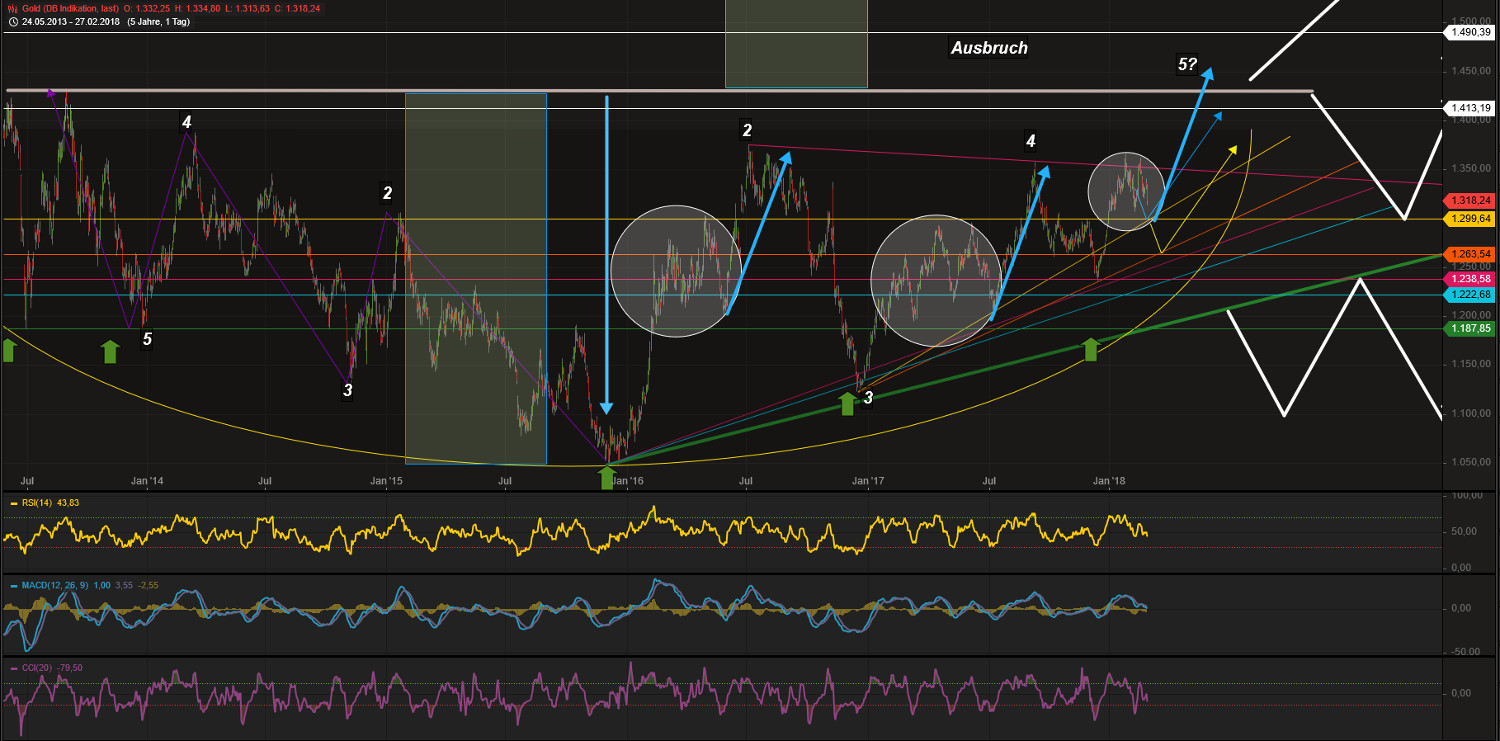Toggle the MACD(12, 26, 9) indicator legend
This screenshot has width=1500, height=741.
(55, 585)
